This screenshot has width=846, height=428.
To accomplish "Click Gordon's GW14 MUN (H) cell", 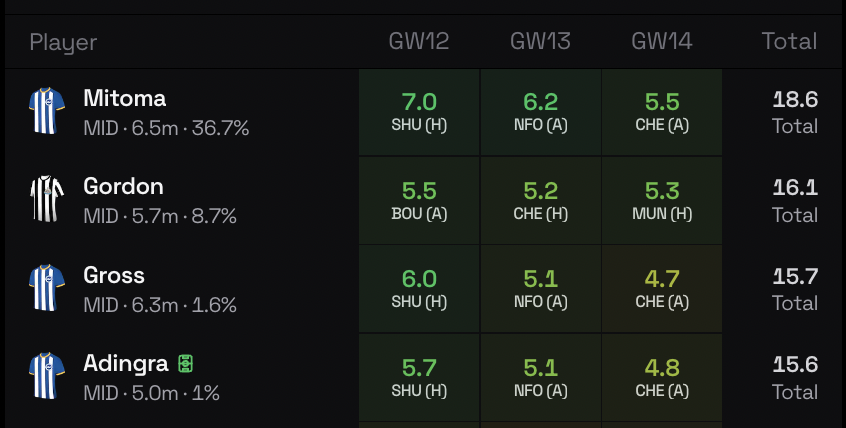I will pos(661,200).
